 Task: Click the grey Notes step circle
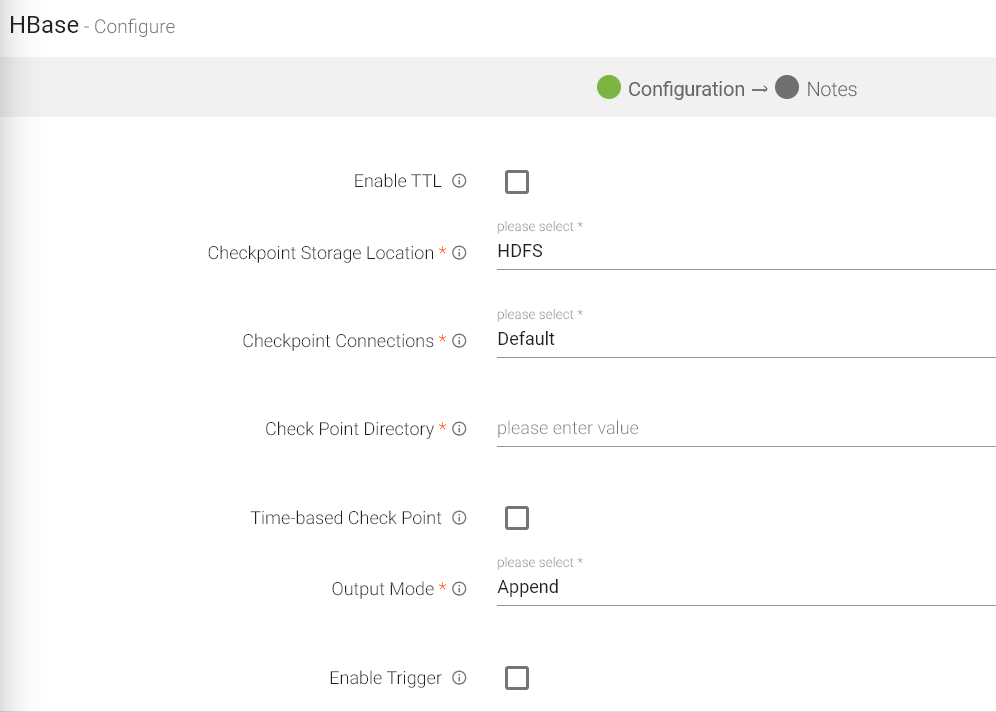[x=787, y=88]
